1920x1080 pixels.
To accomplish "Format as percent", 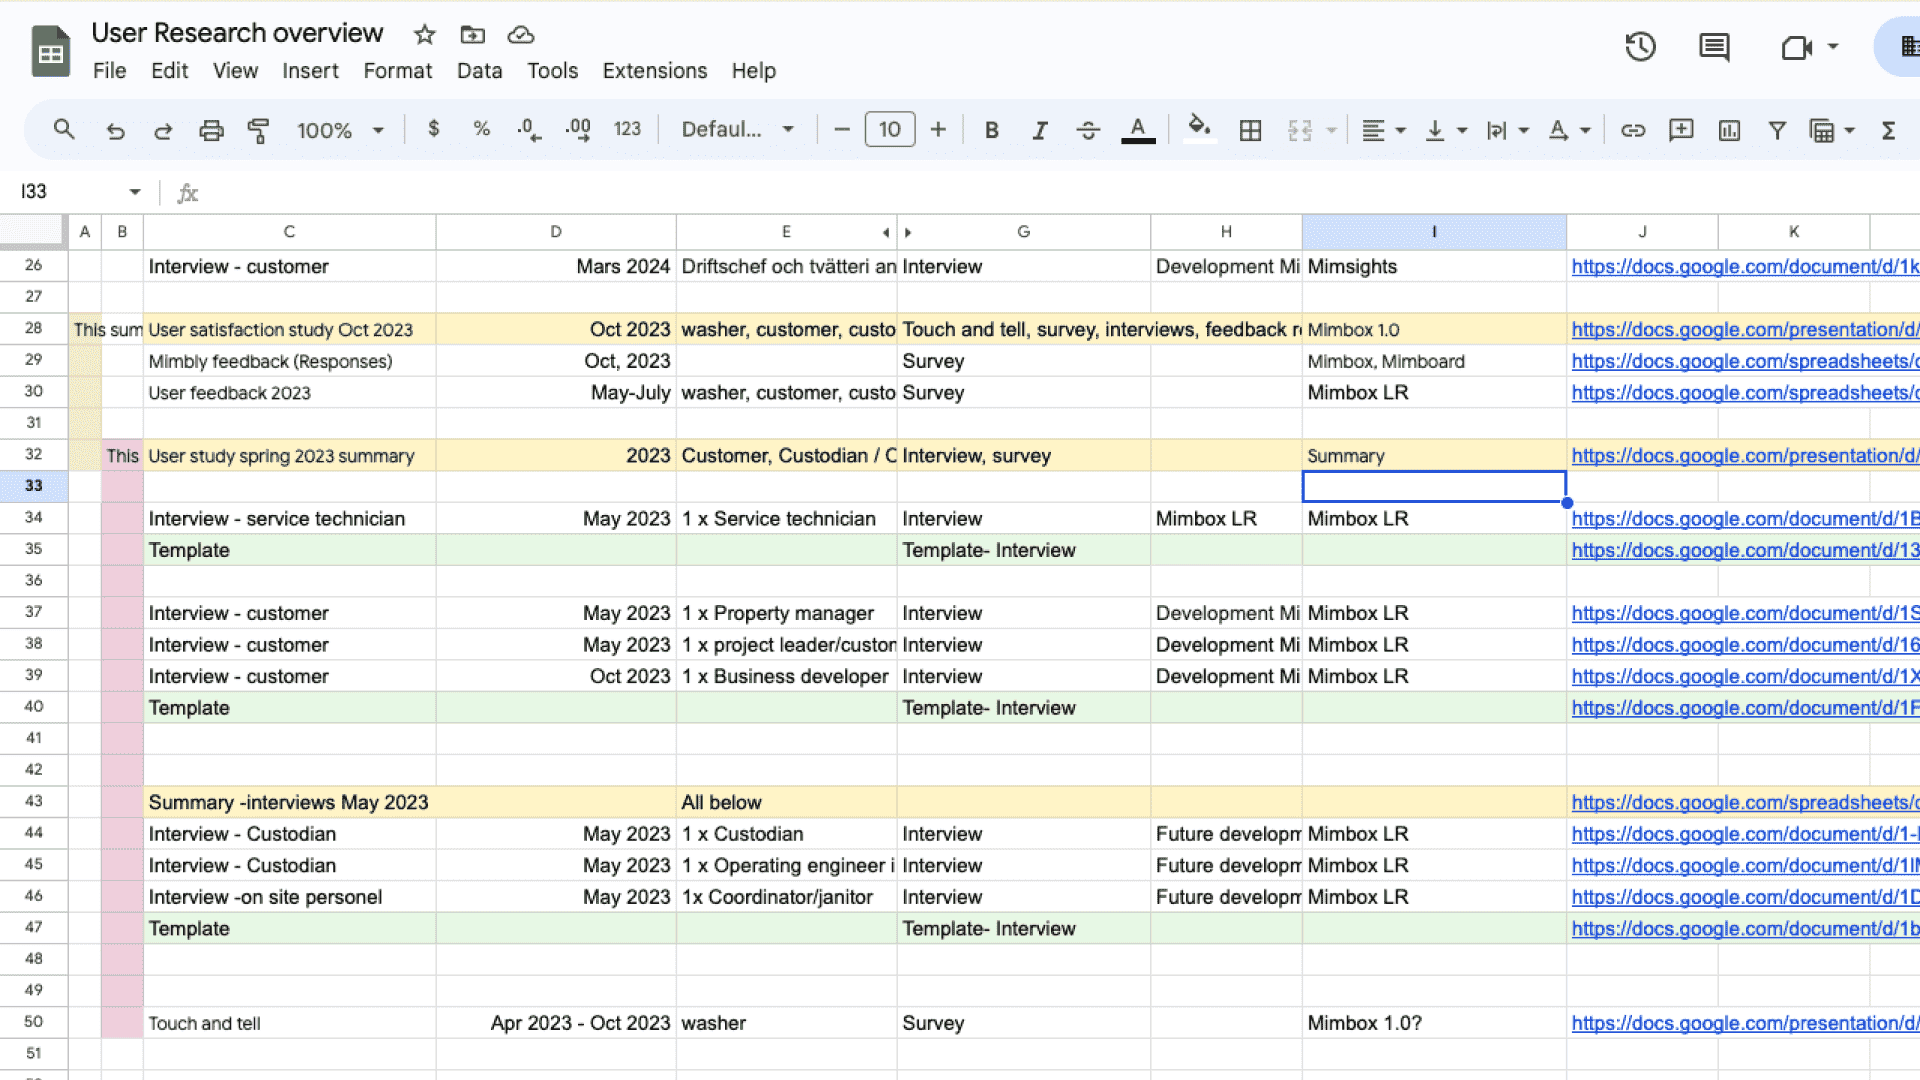I will coord(481,129).
